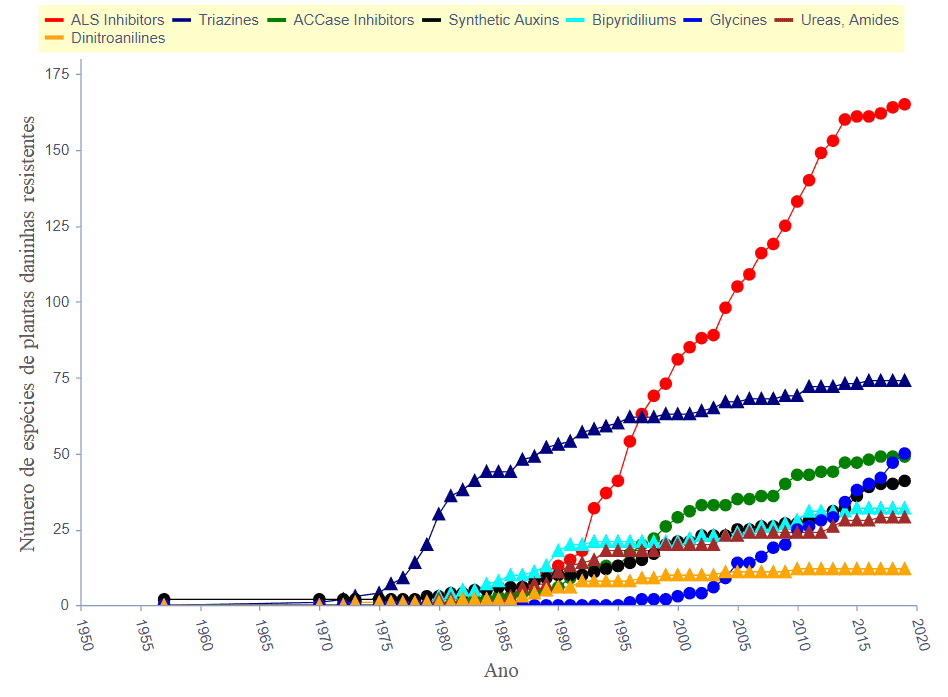
Task: Click last black Synthetic Auxins data point
Action: (904, 481)
